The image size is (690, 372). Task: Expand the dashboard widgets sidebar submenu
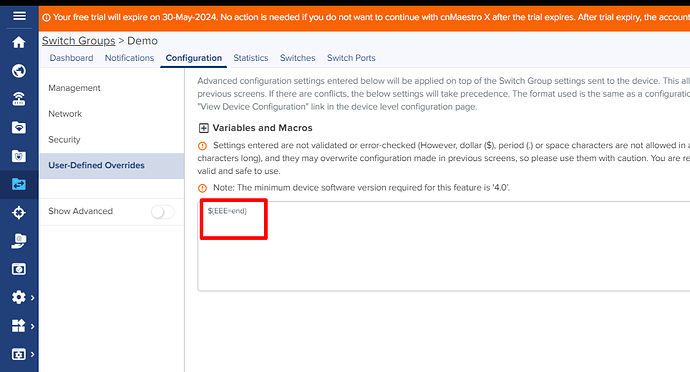[23, 326]
